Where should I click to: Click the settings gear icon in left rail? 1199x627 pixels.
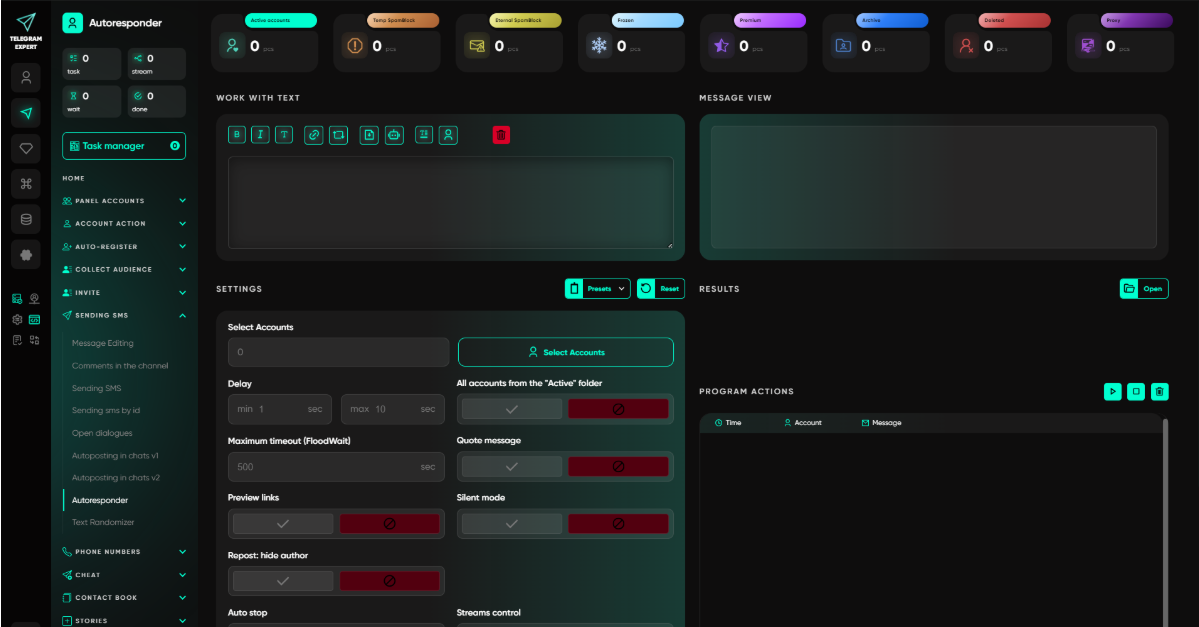click(x=17, y=320)
